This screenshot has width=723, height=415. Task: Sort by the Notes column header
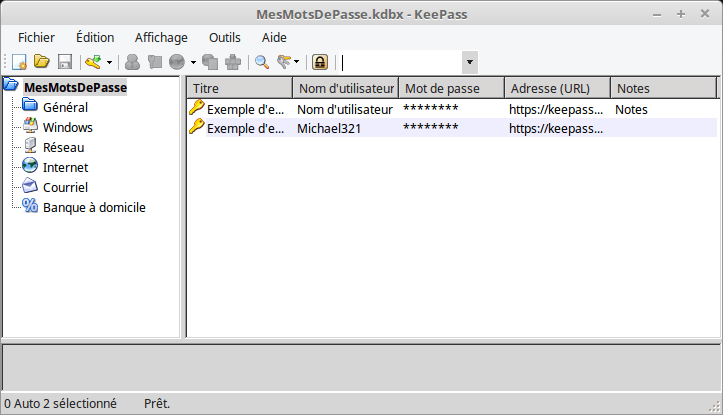click(664, 88)
